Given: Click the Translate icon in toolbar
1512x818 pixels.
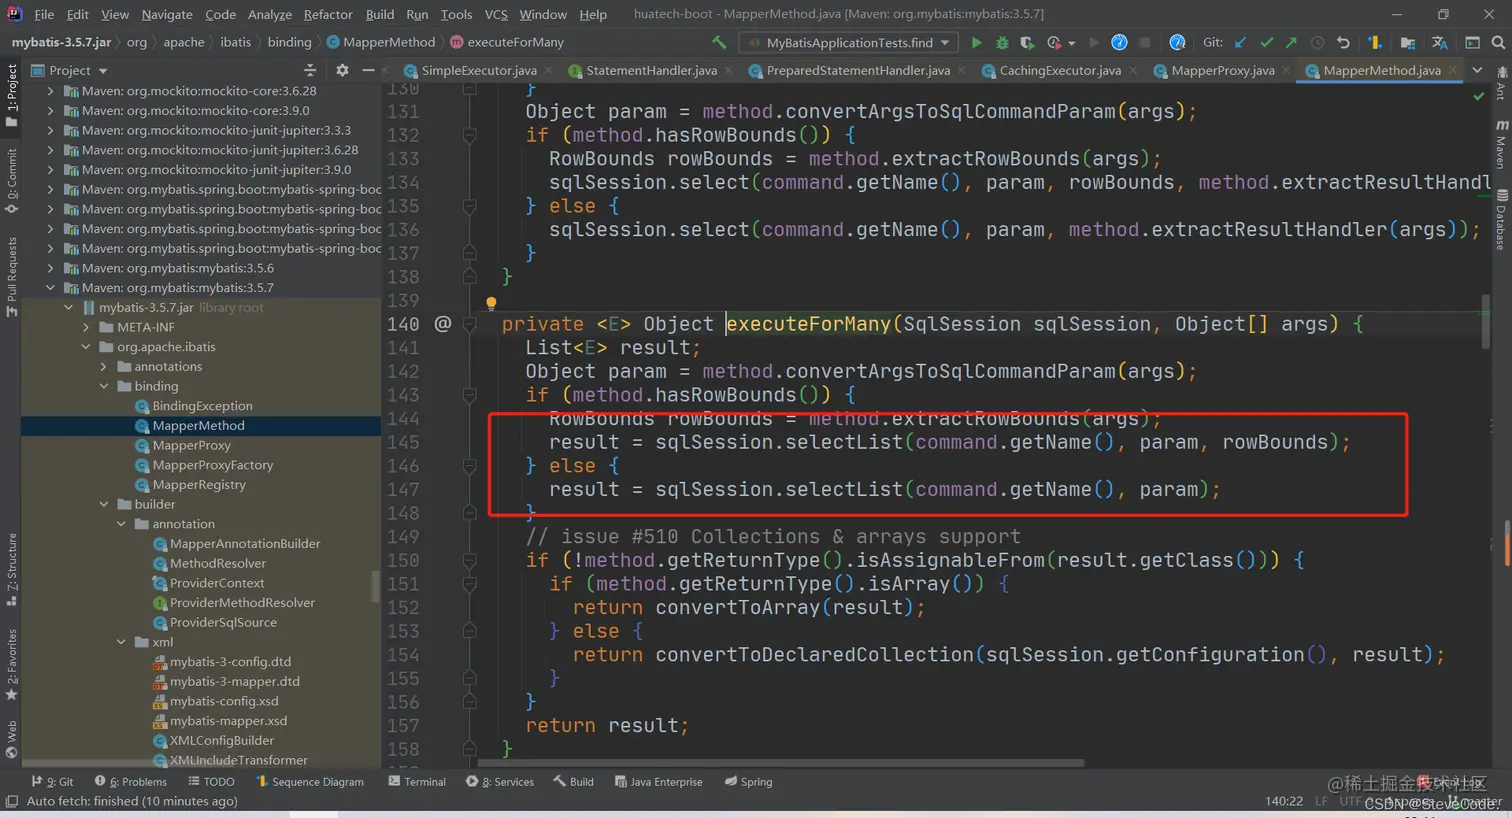Looking at the screenshot, I should point(1440,42).
